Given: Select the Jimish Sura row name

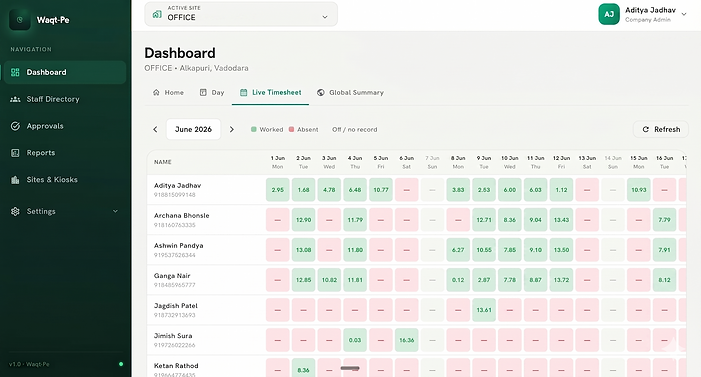Looking at the screenshot, I should click(173, 335).
